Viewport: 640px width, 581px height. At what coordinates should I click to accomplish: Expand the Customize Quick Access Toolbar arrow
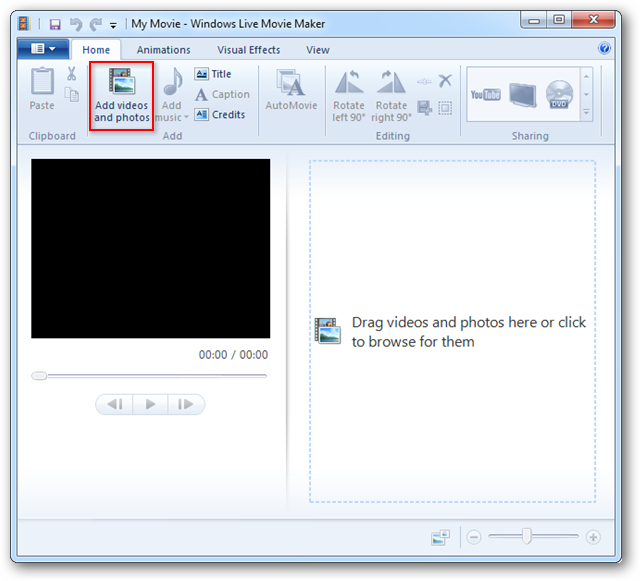(x=113, y=24)
